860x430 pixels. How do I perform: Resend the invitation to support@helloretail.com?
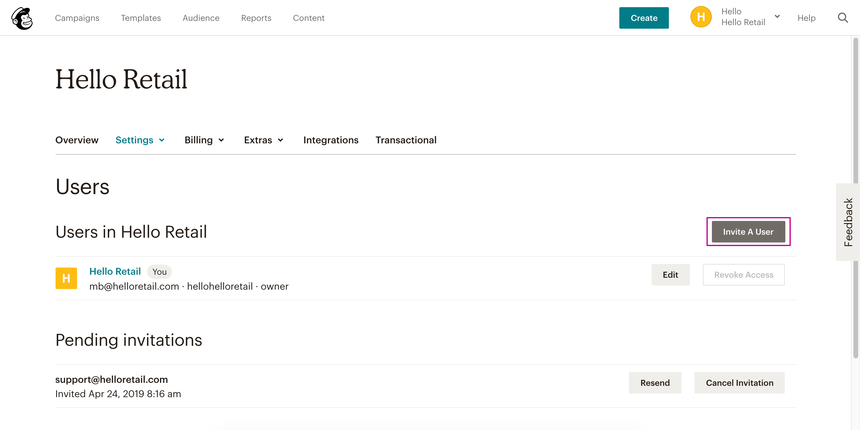[x=655, y=383]
